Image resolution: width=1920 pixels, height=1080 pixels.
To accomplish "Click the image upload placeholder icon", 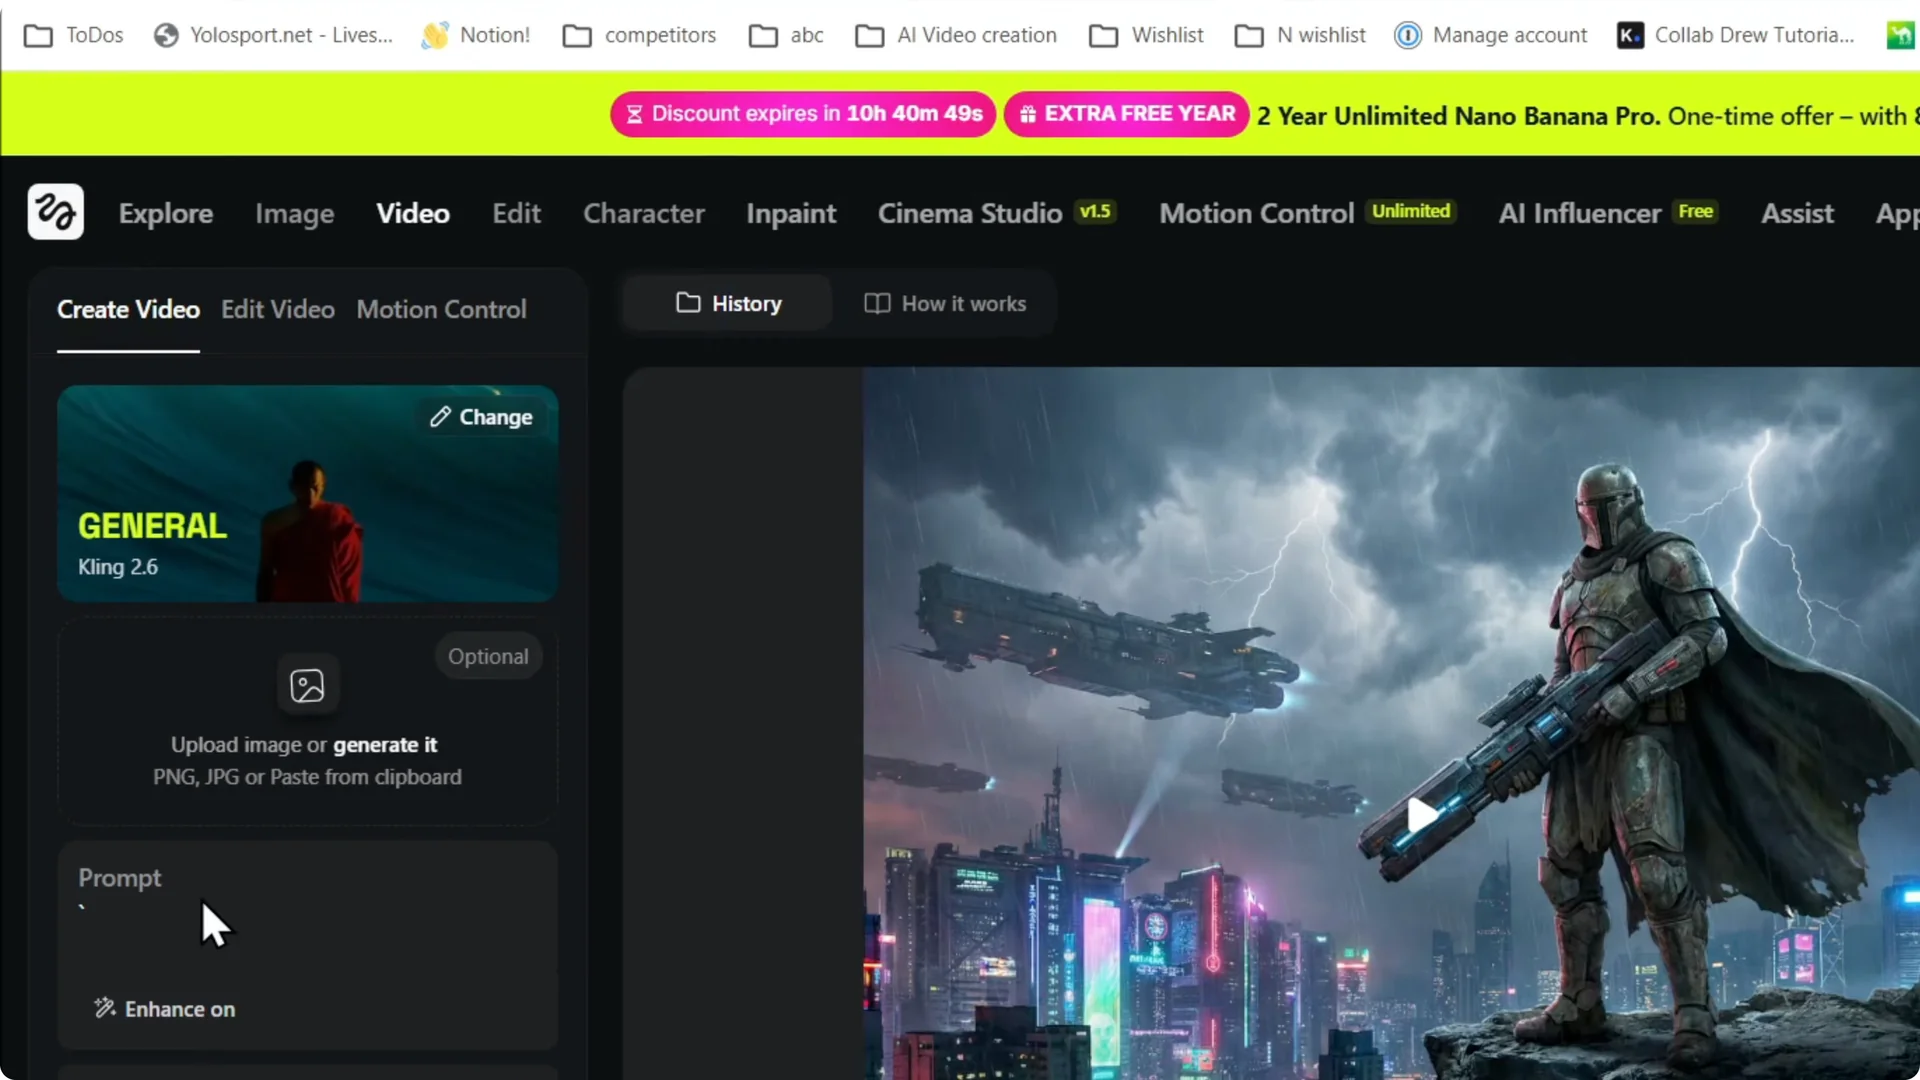I will pyautogui.click(x=307, y=685).
